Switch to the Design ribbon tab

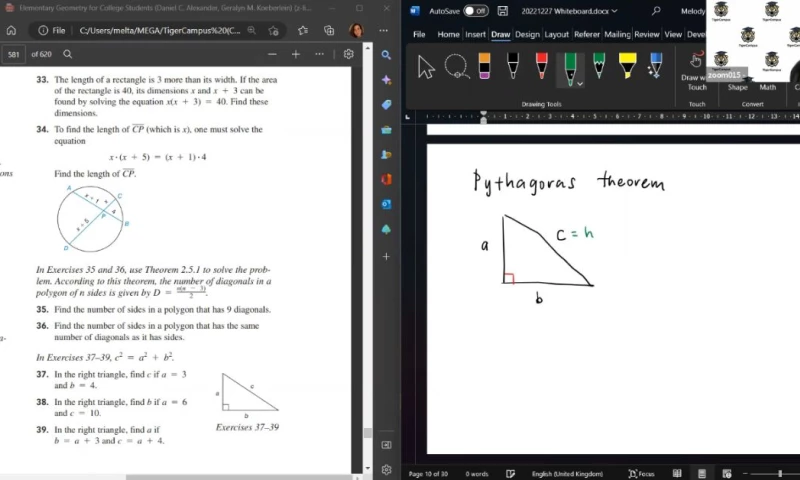(x=527, y=34)
